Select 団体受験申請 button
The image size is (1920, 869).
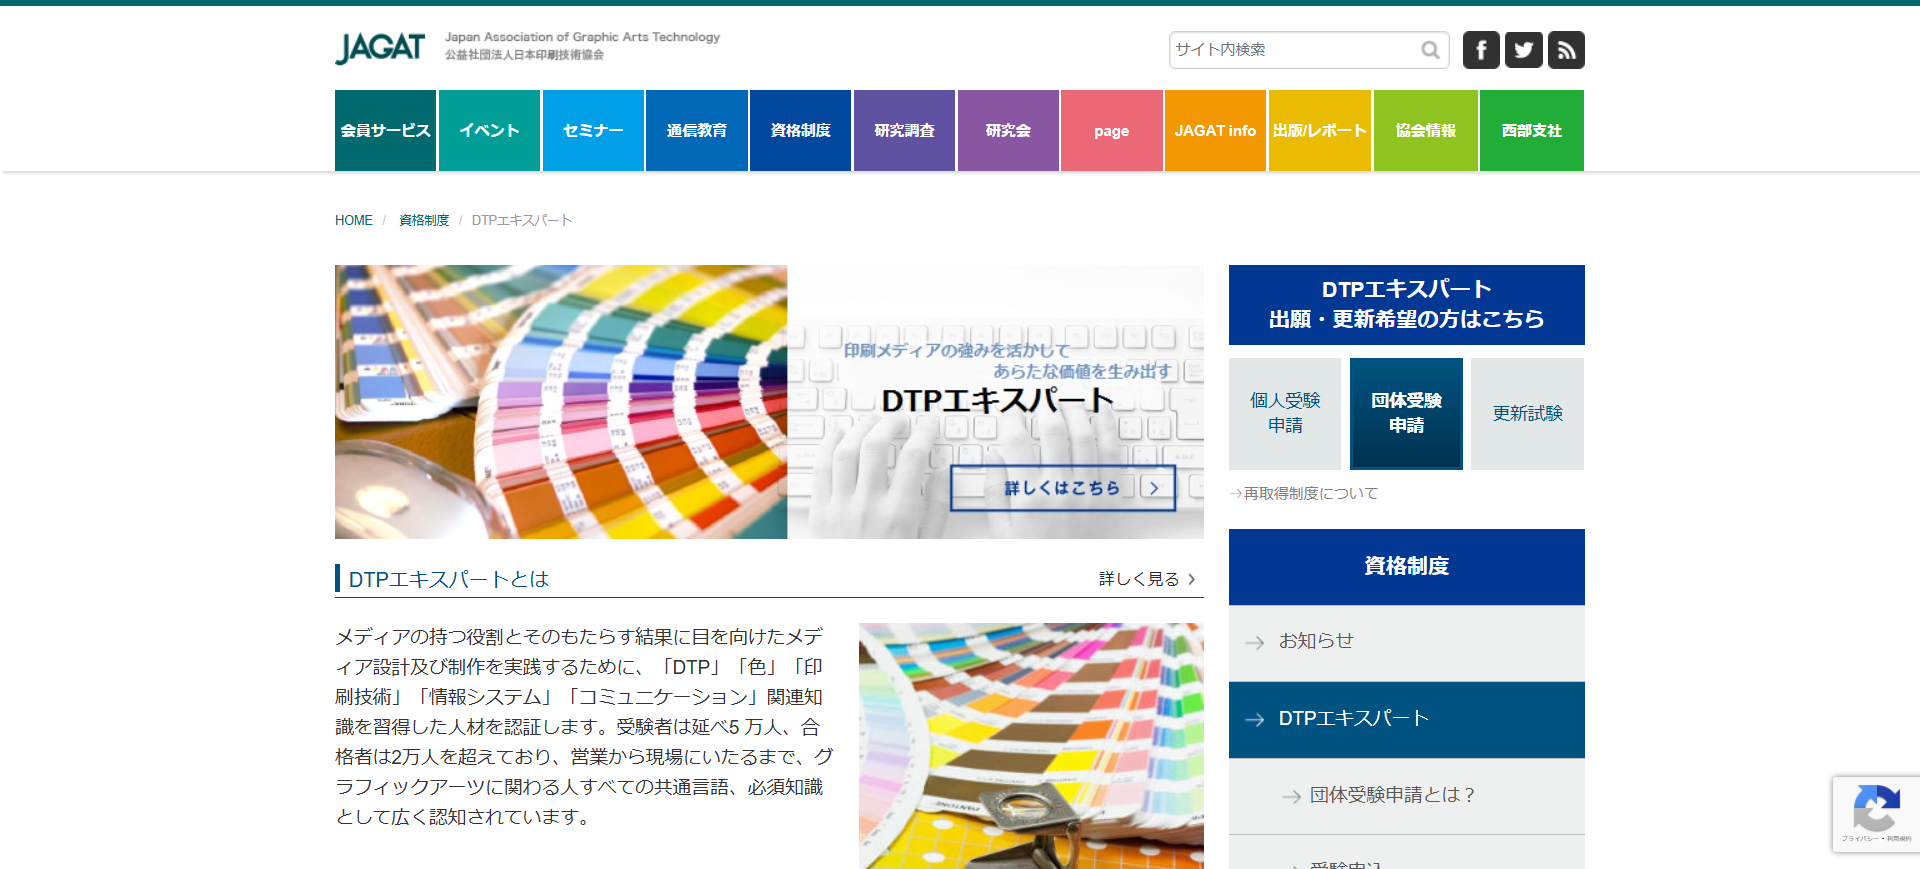pos(1406,413)
